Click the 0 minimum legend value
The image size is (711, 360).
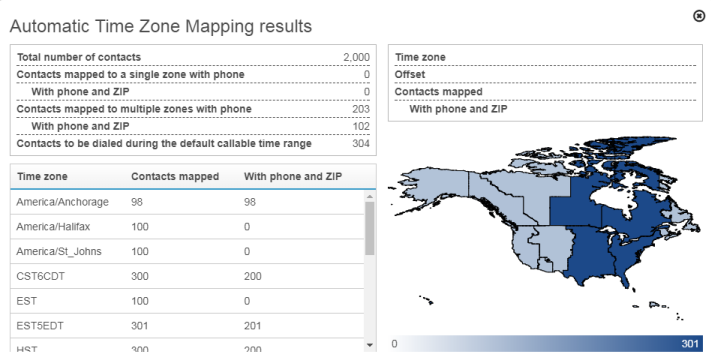[x=394, y=343]
